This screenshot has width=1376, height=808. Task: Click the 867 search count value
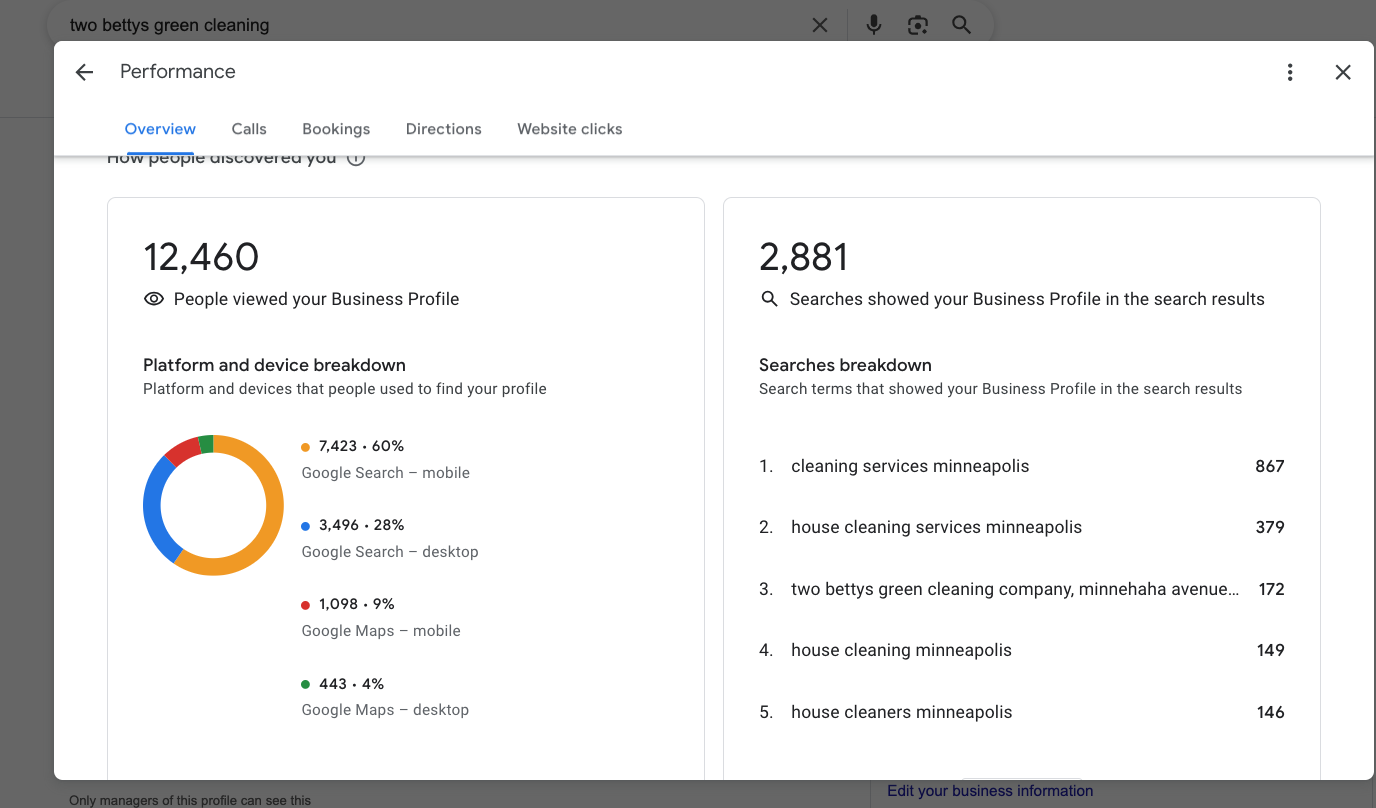pyautogui.click(x=1270, y=466)
